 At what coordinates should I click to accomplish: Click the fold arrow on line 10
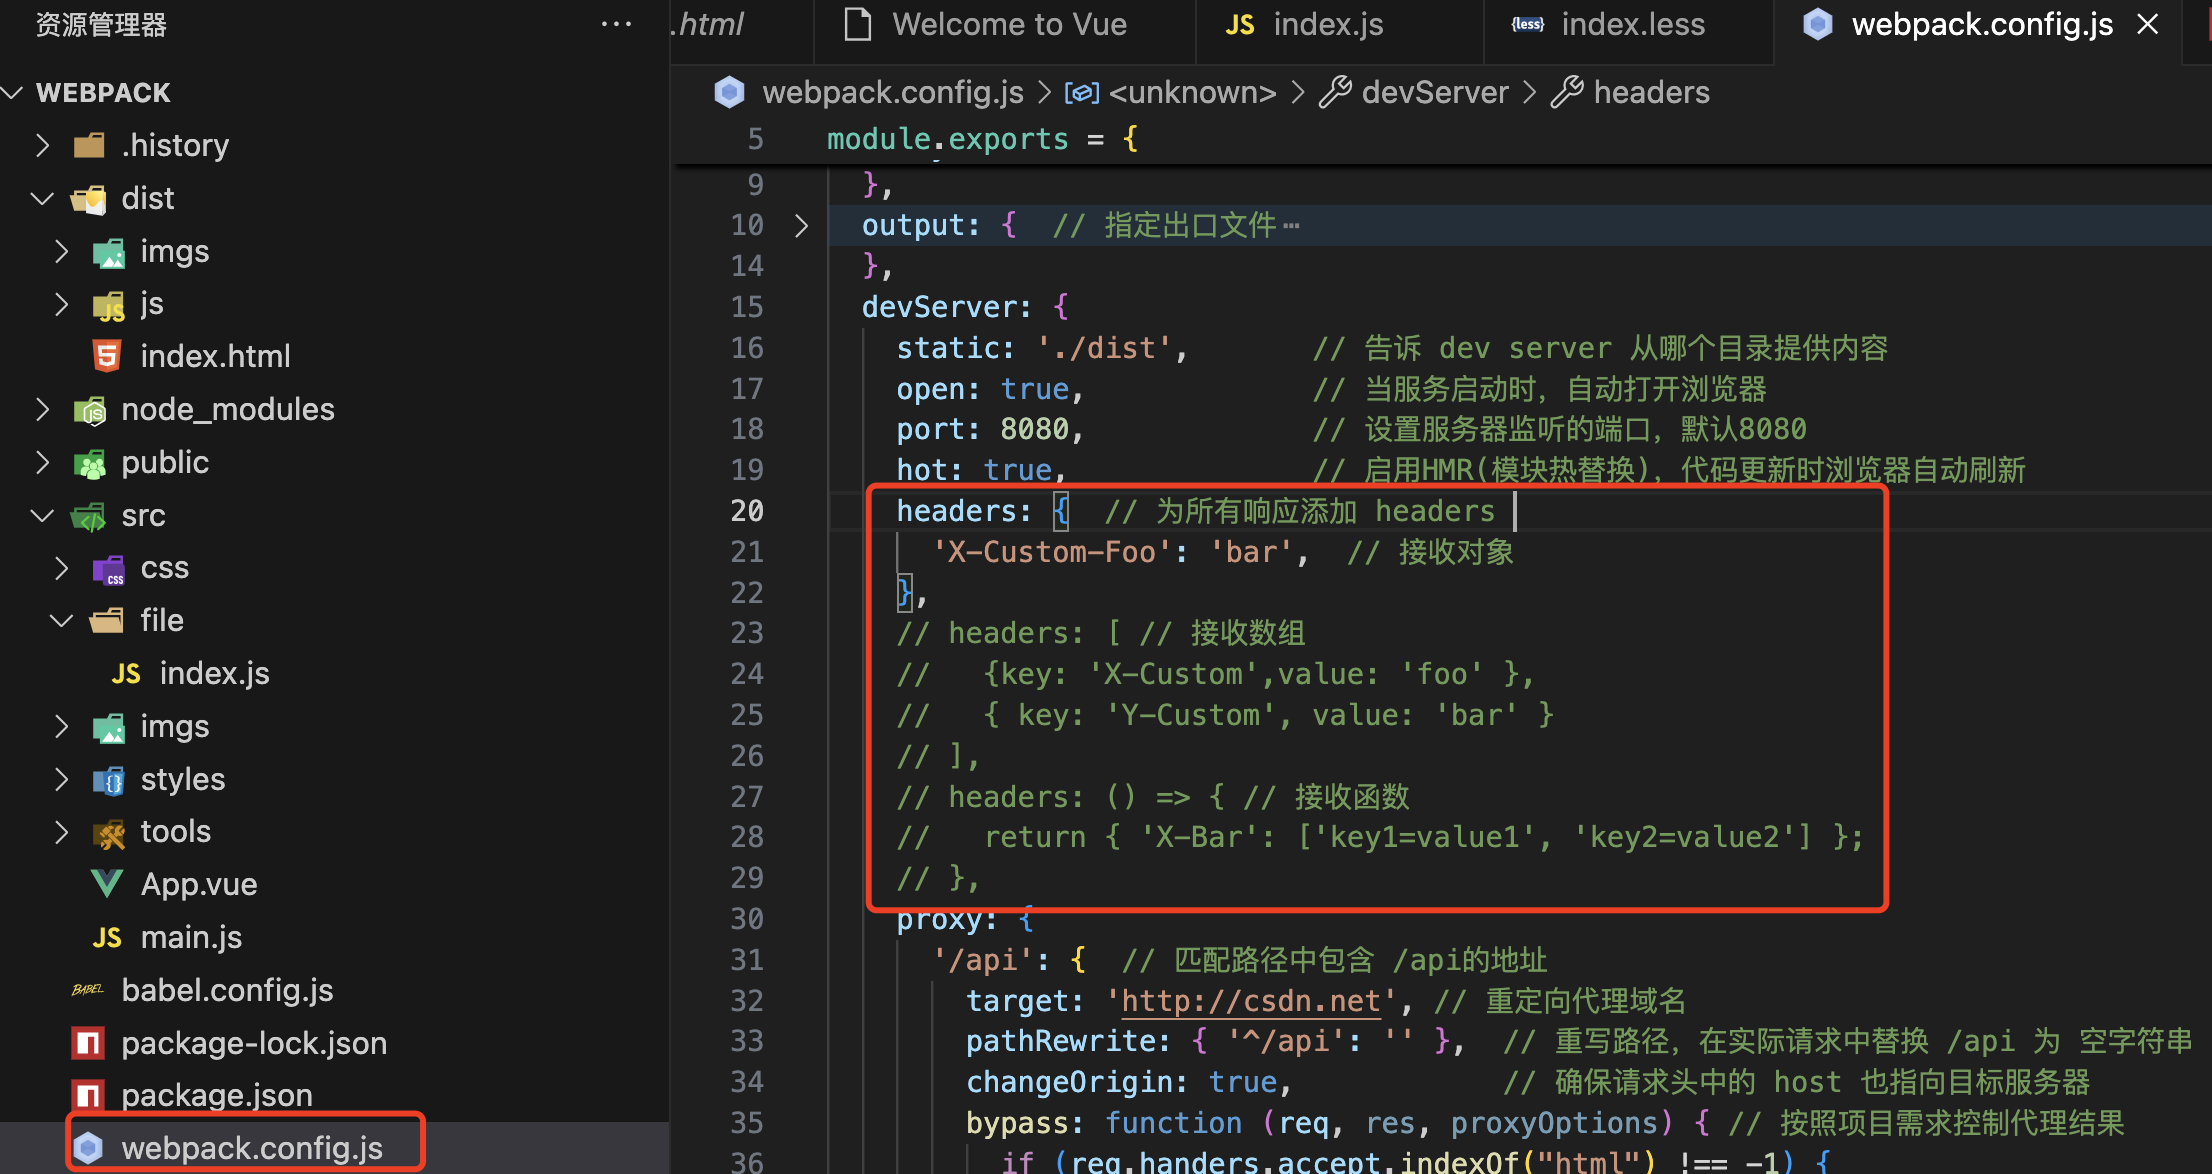coord(801,224)
